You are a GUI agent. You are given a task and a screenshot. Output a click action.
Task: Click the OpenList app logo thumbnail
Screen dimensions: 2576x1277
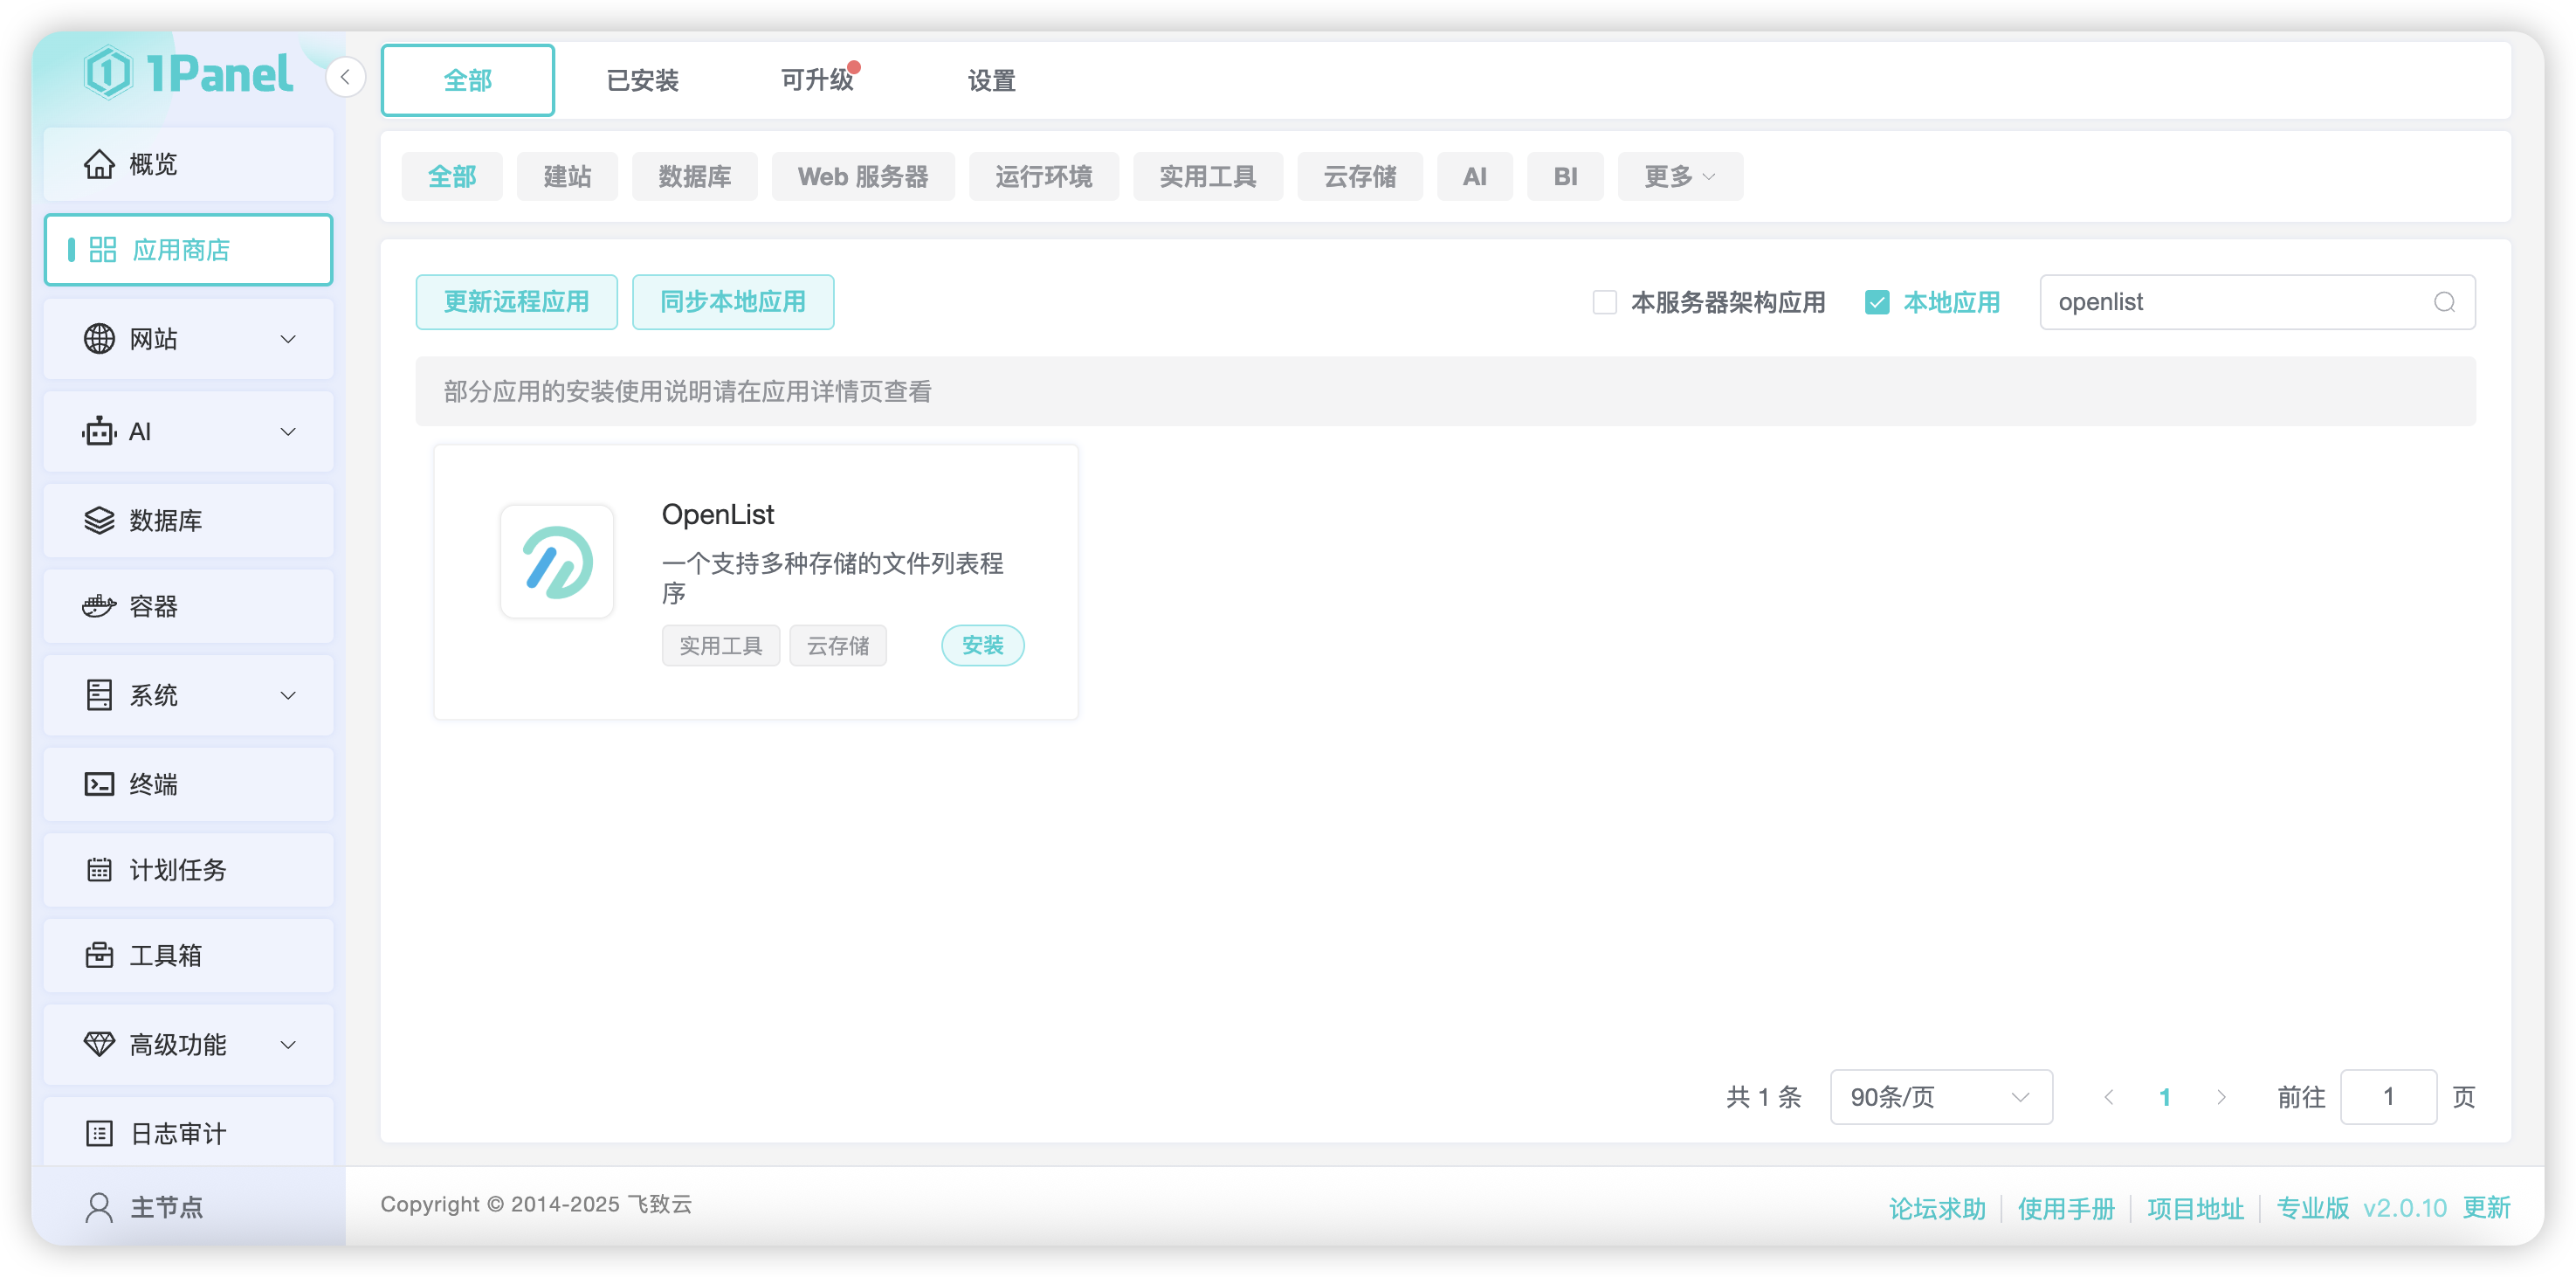[x=557, y=561]
